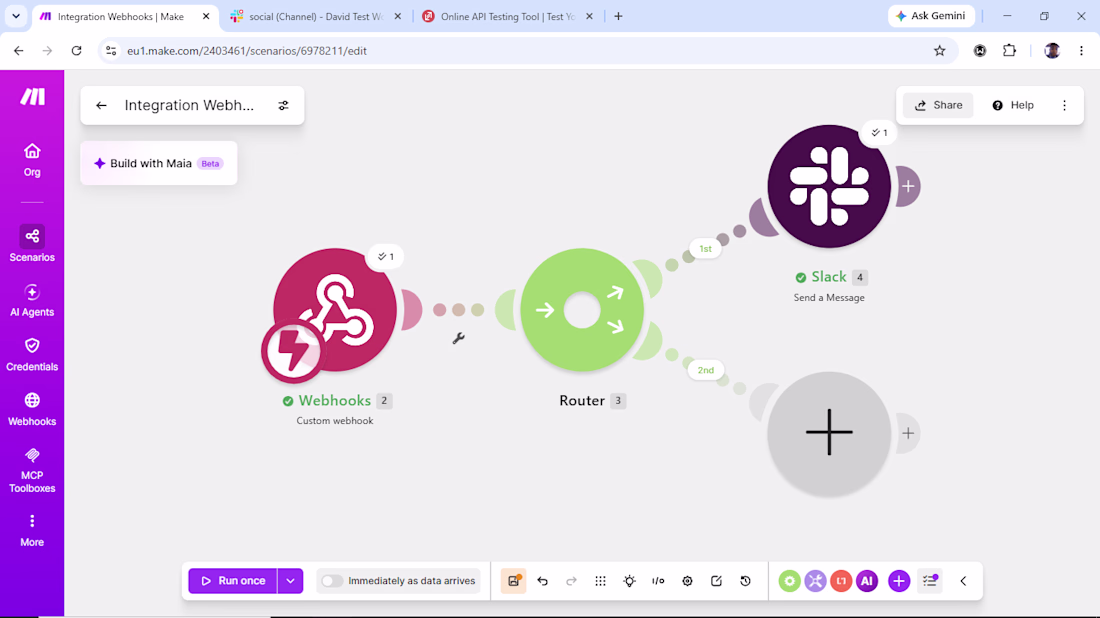Click purple plus to add favorites

pyautogui.click(x=899, y=581)
